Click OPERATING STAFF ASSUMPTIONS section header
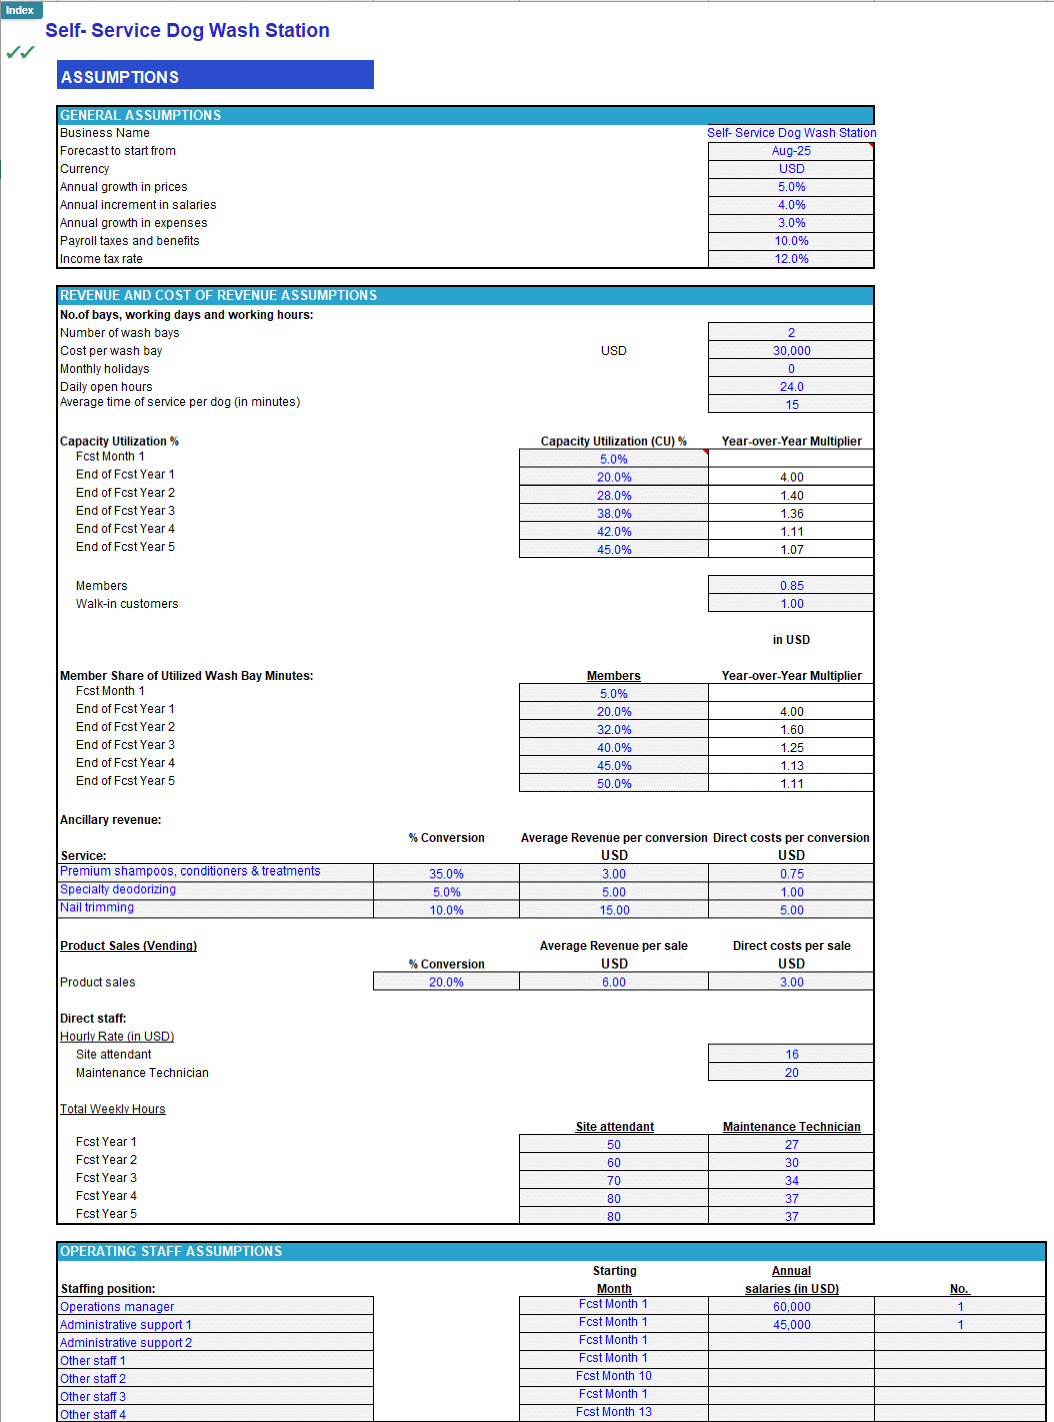This screenshot has width=1054, height=1422. pyautogui.click(x=551, y=1251)
